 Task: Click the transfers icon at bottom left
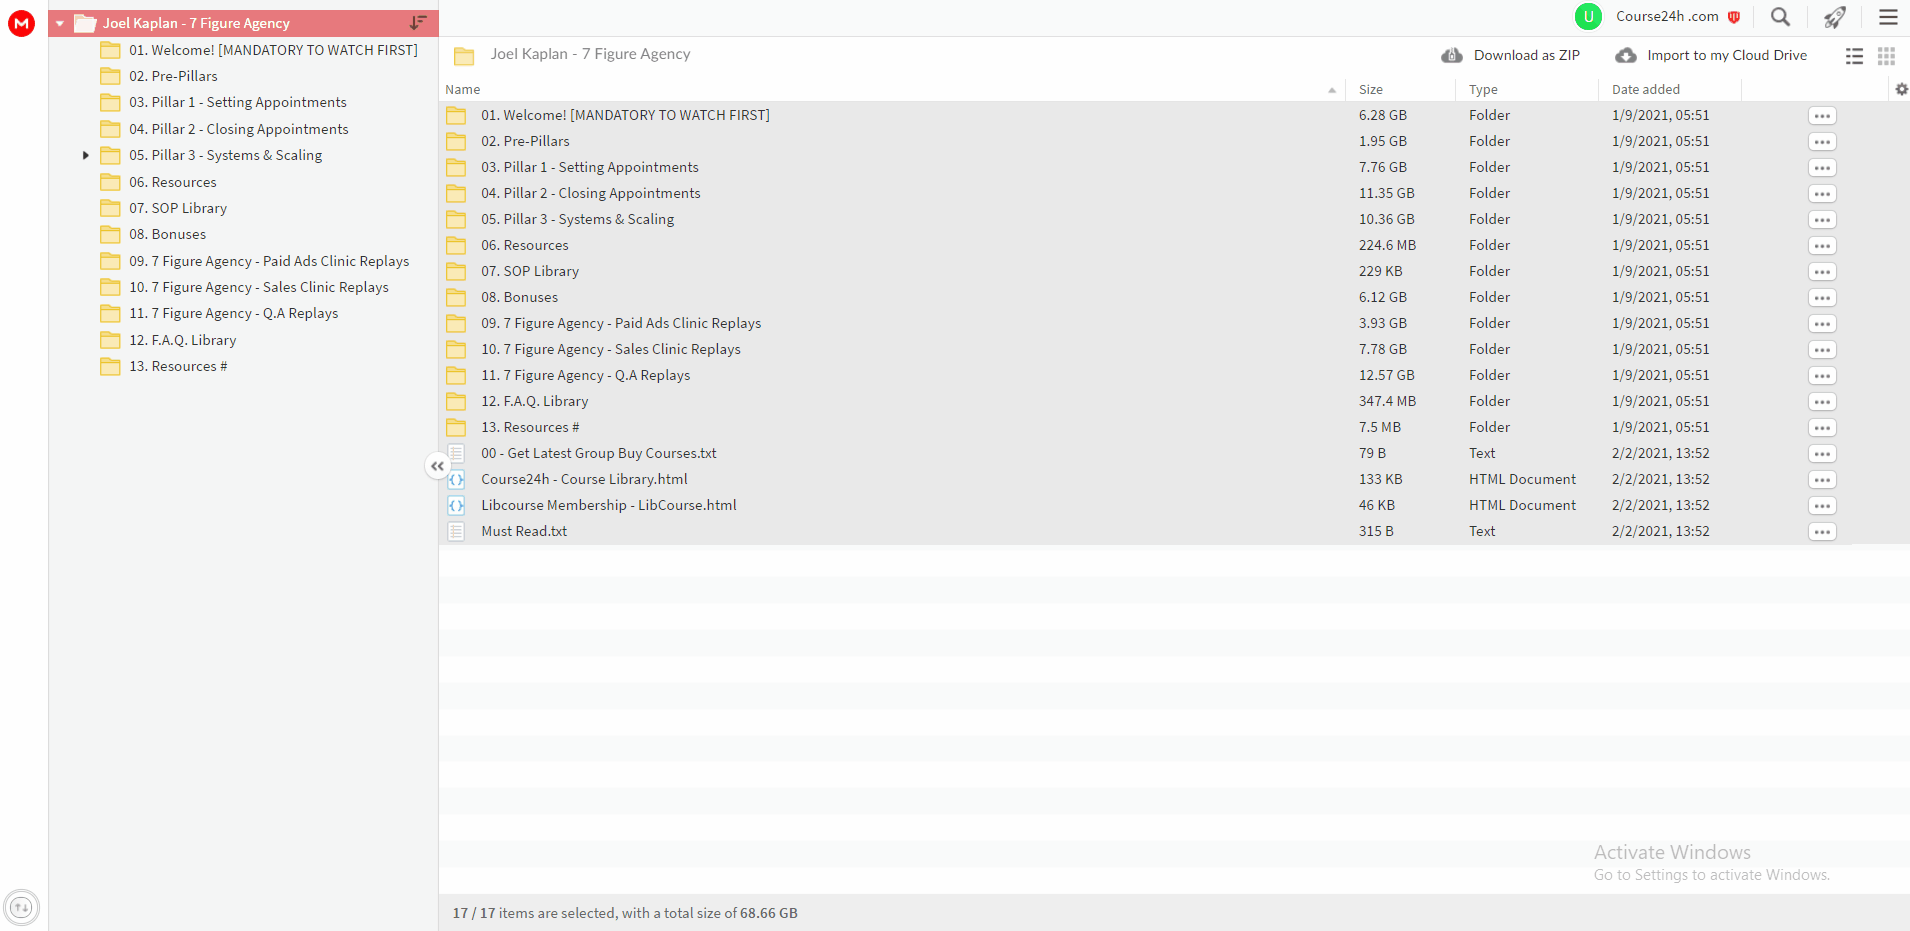[x=21, y=908]
